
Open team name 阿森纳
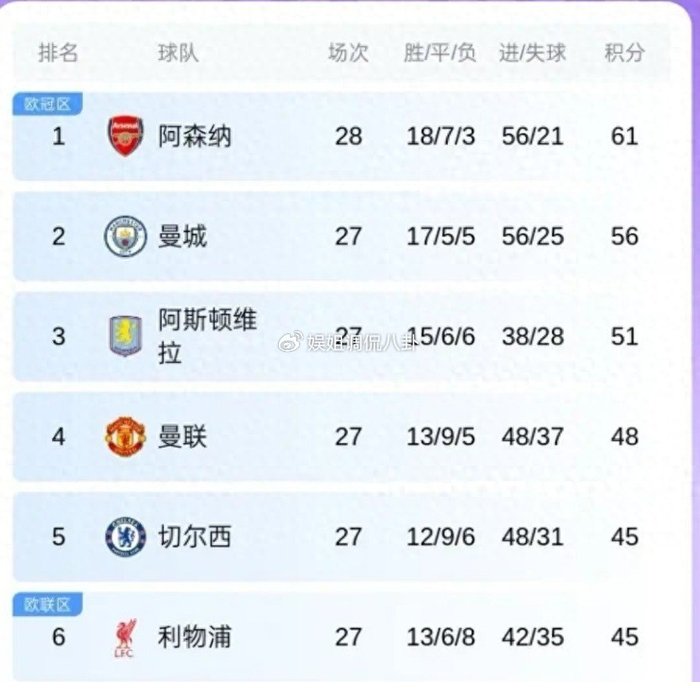[x=195, y=136]
